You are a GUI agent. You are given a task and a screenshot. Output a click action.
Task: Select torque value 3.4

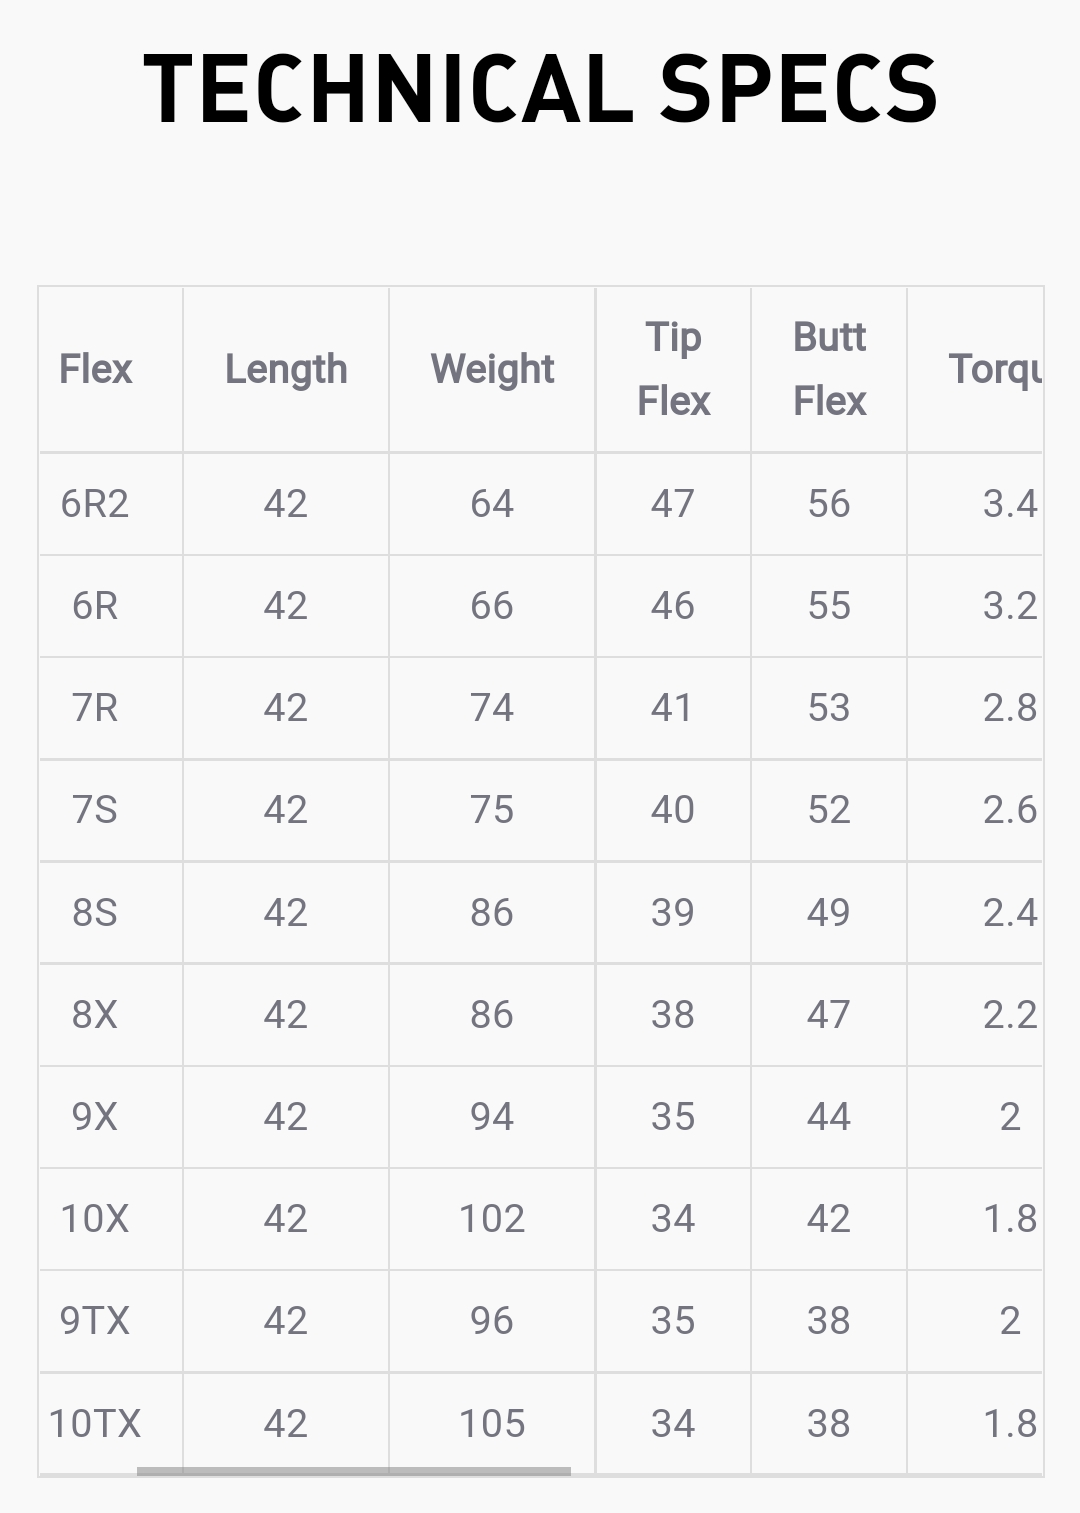[1009, 504]
